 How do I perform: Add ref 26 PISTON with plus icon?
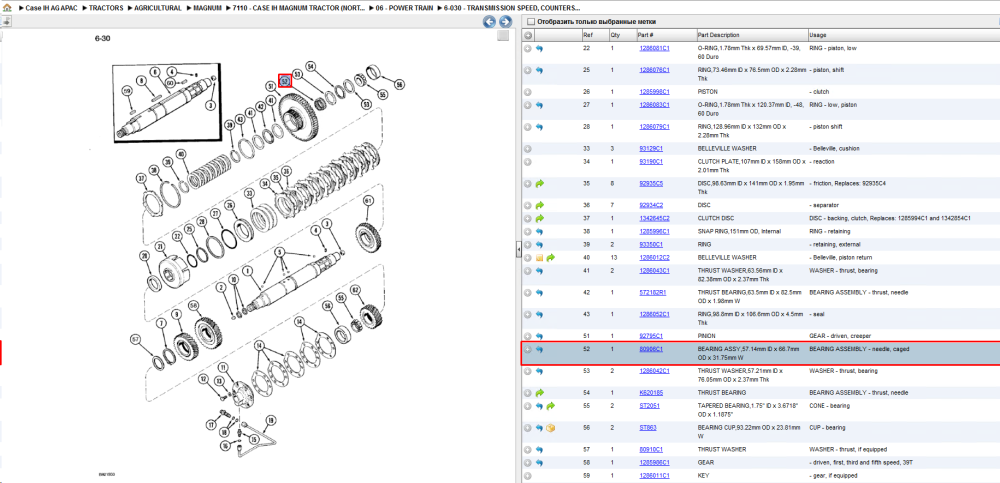click(528, 92)
